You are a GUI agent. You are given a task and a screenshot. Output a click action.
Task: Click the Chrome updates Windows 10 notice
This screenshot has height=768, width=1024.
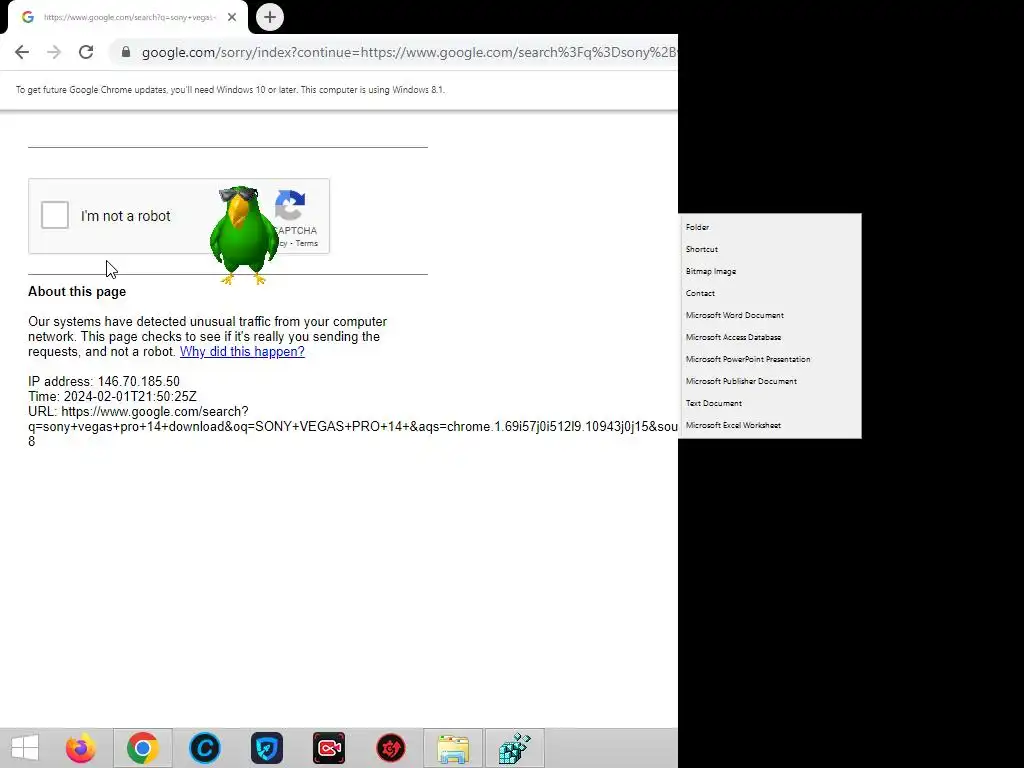[x=231, y=90]
